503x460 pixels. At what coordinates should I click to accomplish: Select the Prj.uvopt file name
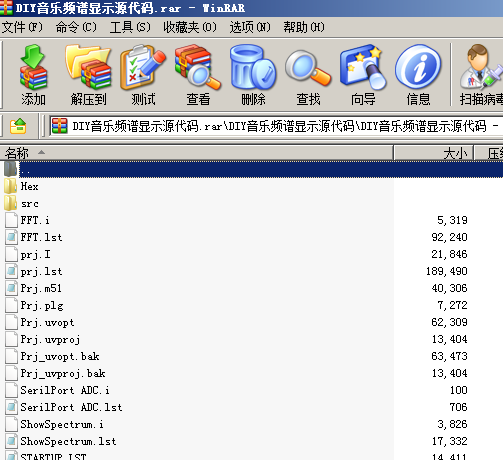47,323
